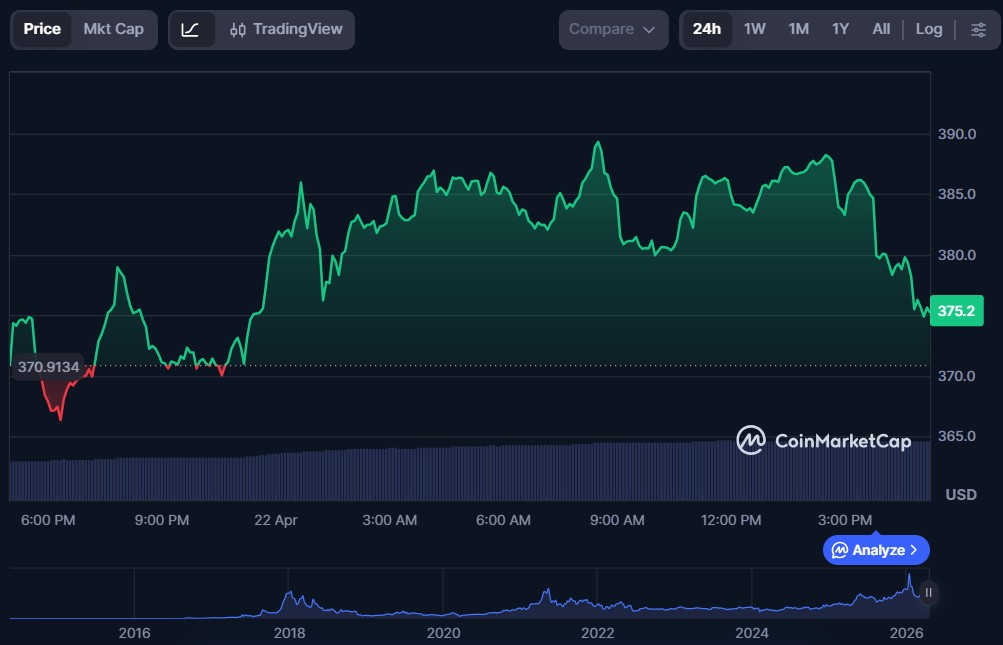Select the Price tab

click(x=42, y=29)
